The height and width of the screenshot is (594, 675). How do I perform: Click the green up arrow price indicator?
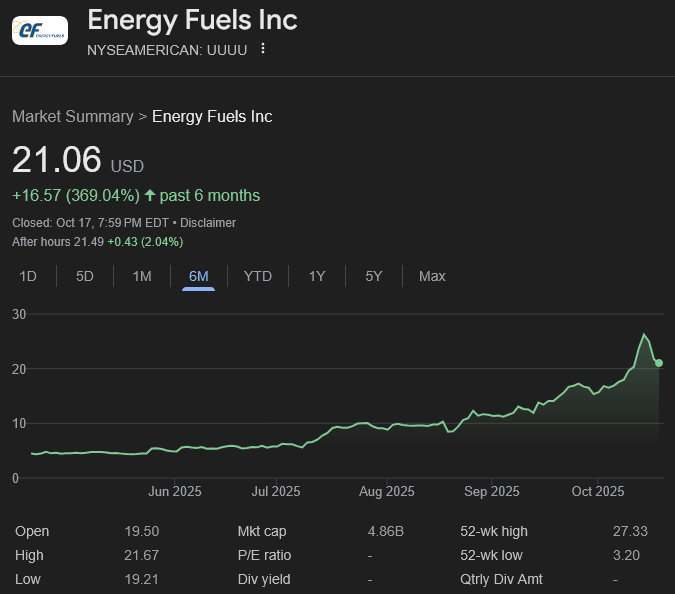tap(150, 195)
